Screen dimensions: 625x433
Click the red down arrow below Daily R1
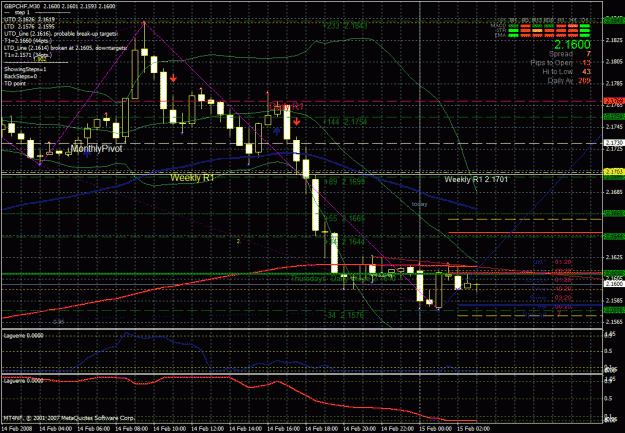(x=296, y=121)
